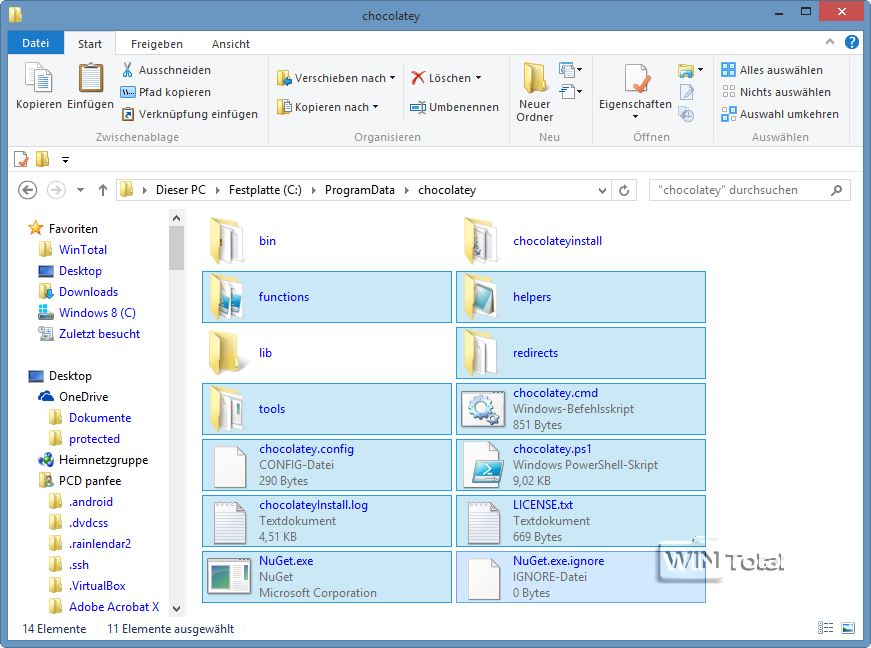Viewport: 871px width, 648px height.
Task: Click the Einfügen clipboard icon
Action: click(90, 79)
